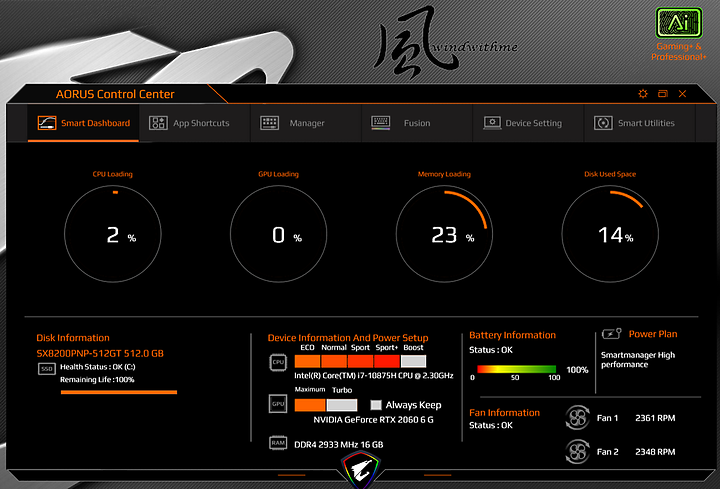Click the Disk Information heading

(x=73, y=338)
